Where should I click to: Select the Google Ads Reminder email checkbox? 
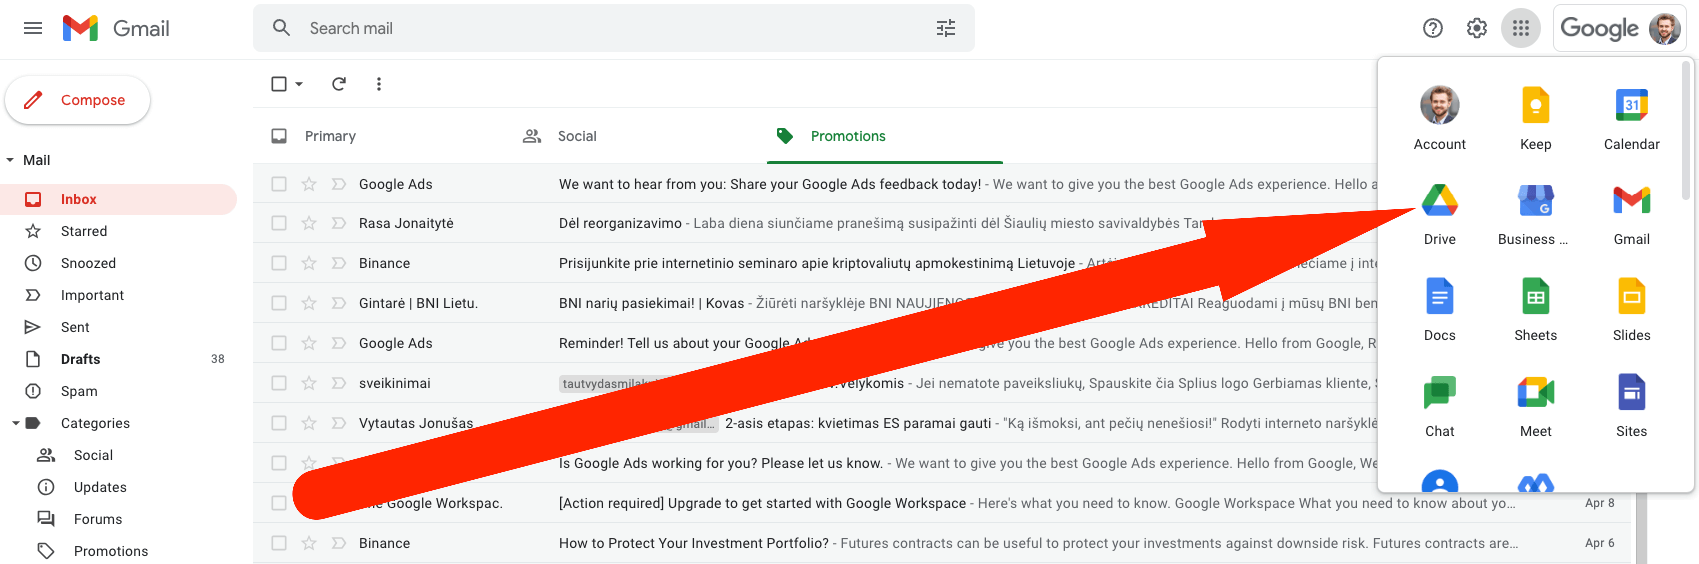[279, 343]
